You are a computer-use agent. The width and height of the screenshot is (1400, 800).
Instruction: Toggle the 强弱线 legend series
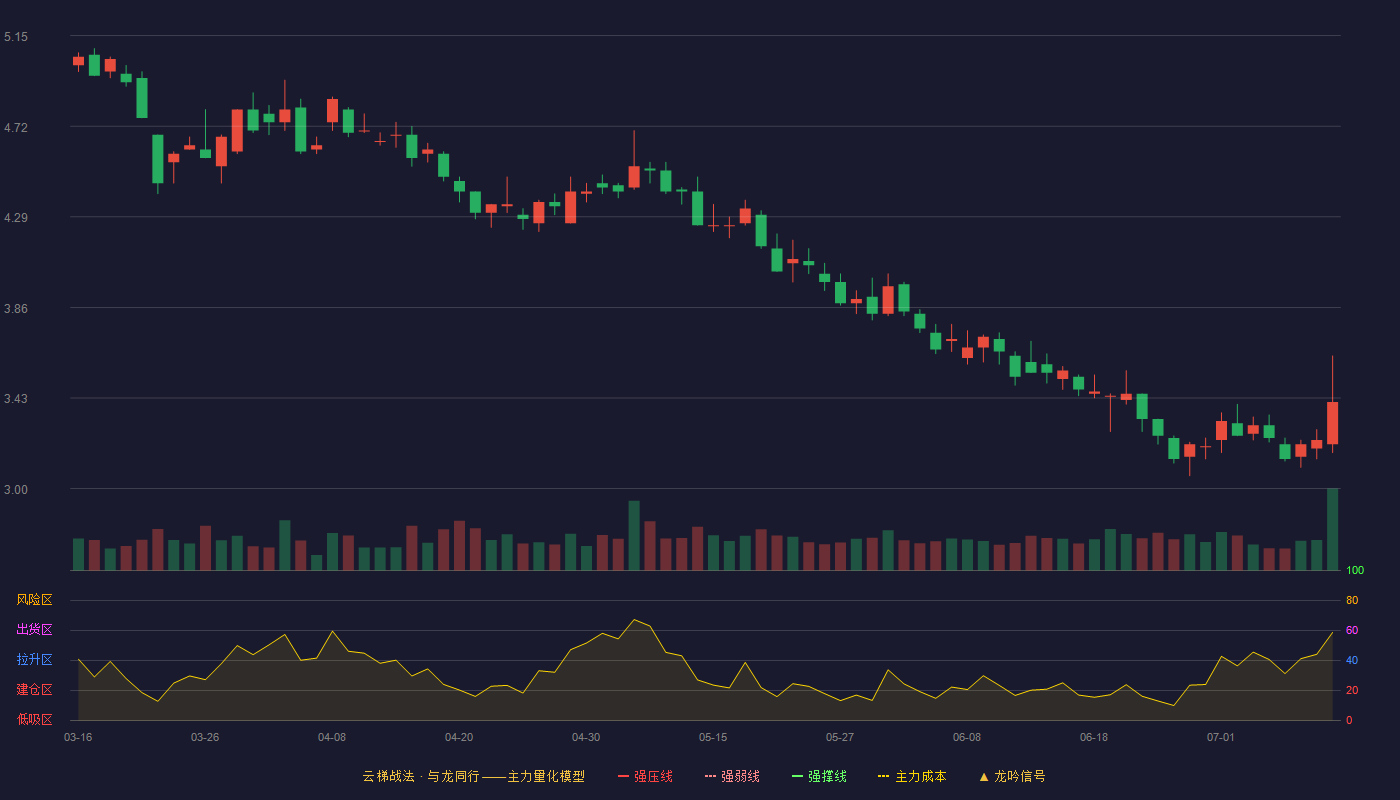click(732, 776)
